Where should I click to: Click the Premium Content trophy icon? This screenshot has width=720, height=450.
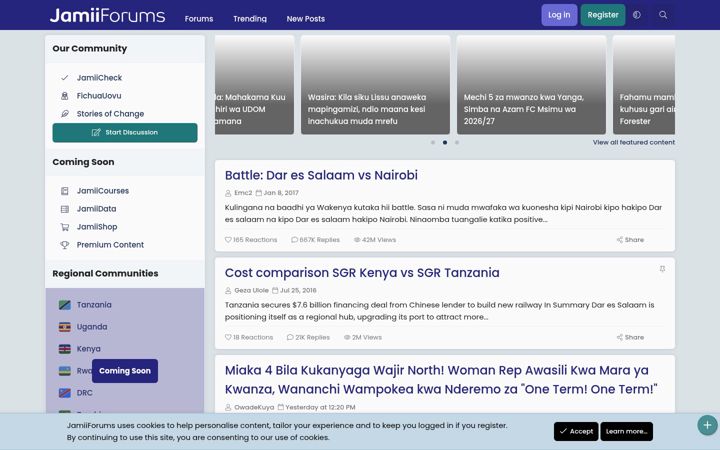click(64, 245)
